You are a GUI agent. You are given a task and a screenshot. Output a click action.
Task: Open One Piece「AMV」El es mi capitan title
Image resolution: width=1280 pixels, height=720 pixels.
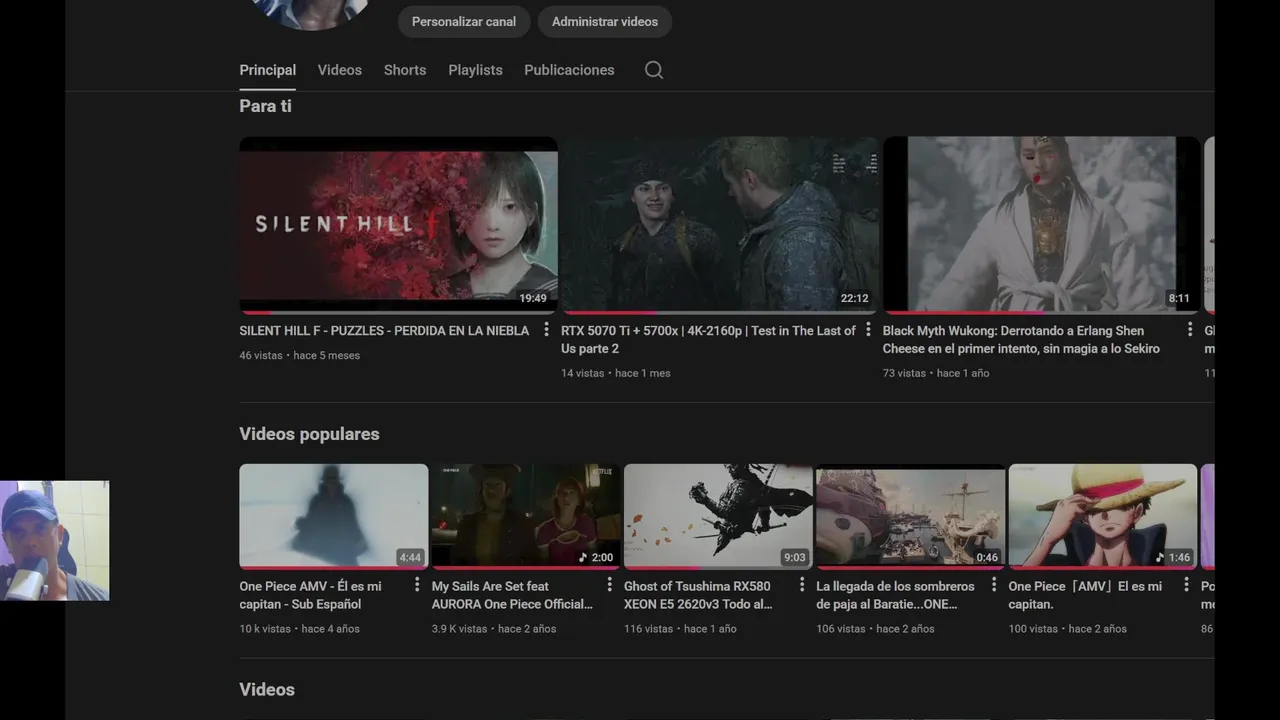1085,595
